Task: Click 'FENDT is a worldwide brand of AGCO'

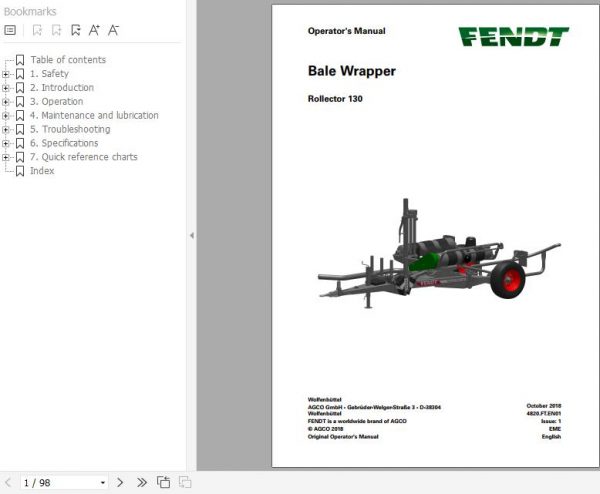Action: tap(357, 421)
